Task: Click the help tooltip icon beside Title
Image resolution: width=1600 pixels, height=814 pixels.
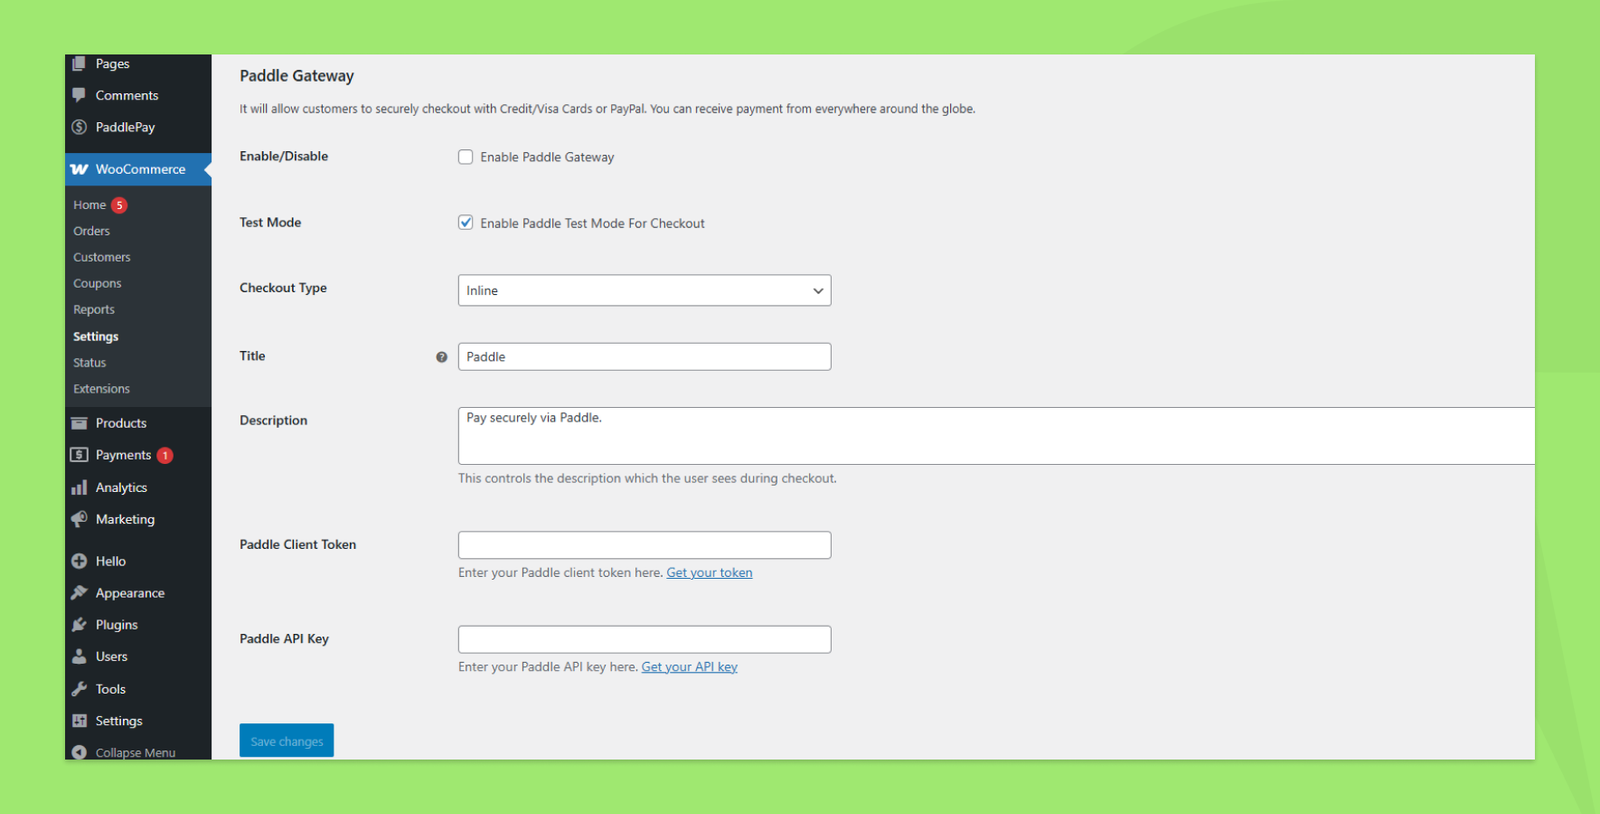Action: (x=441, y=357)
